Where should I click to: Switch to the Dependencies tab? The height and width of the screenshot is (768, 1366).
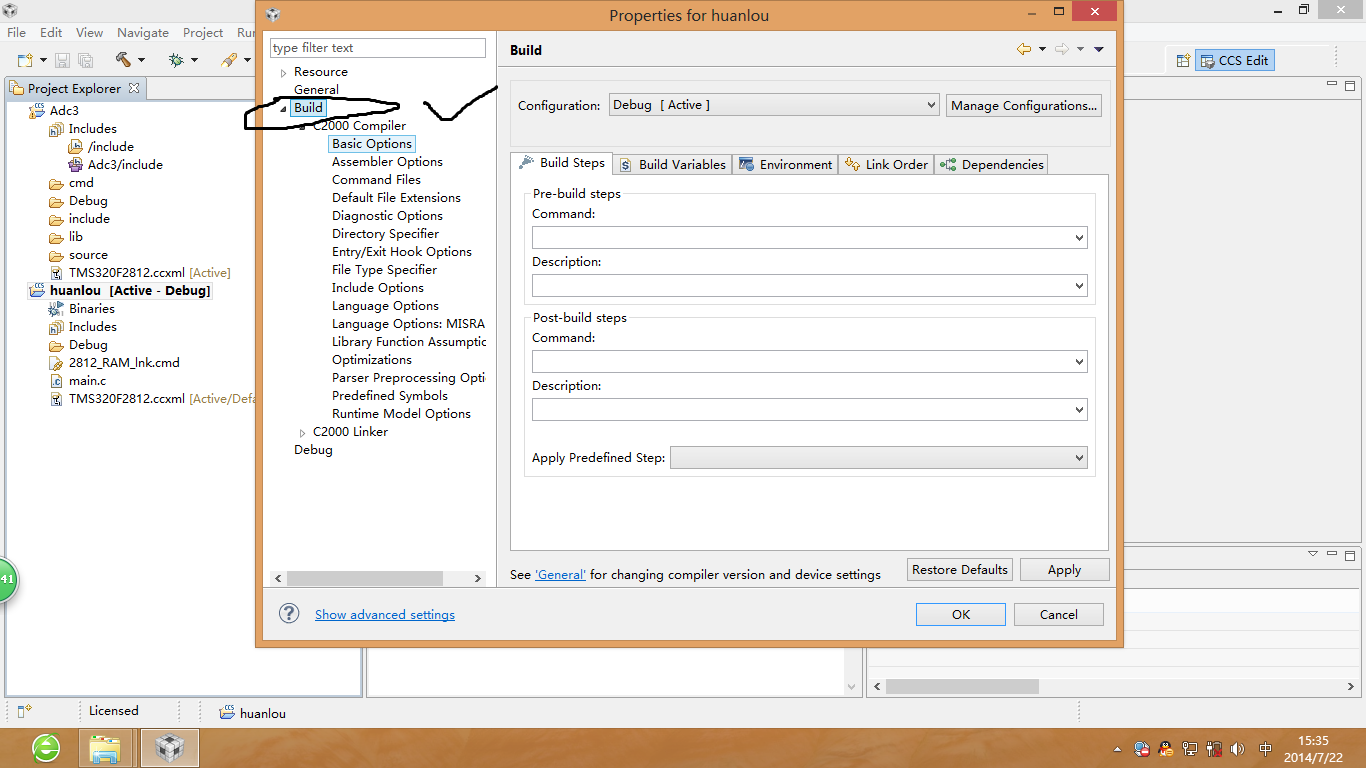pyautogui.click(x=992, y=165)
